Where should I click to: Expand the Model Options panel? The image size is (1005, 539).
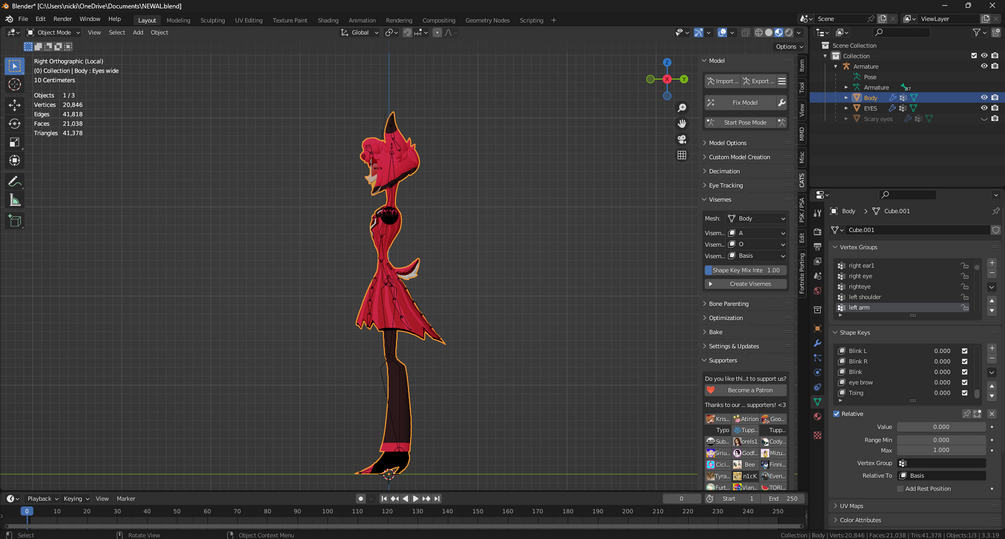727,143
